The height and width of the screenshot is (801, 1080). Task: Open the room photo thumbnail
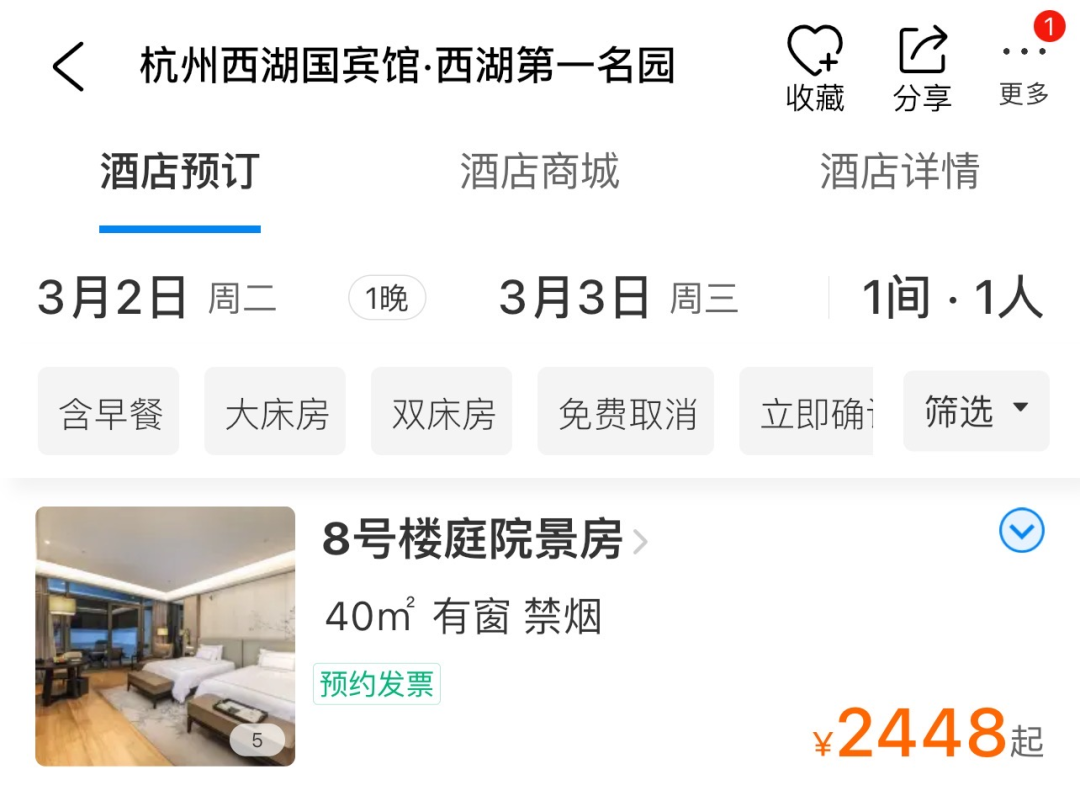pyautogui.click(x=165, y=636)
